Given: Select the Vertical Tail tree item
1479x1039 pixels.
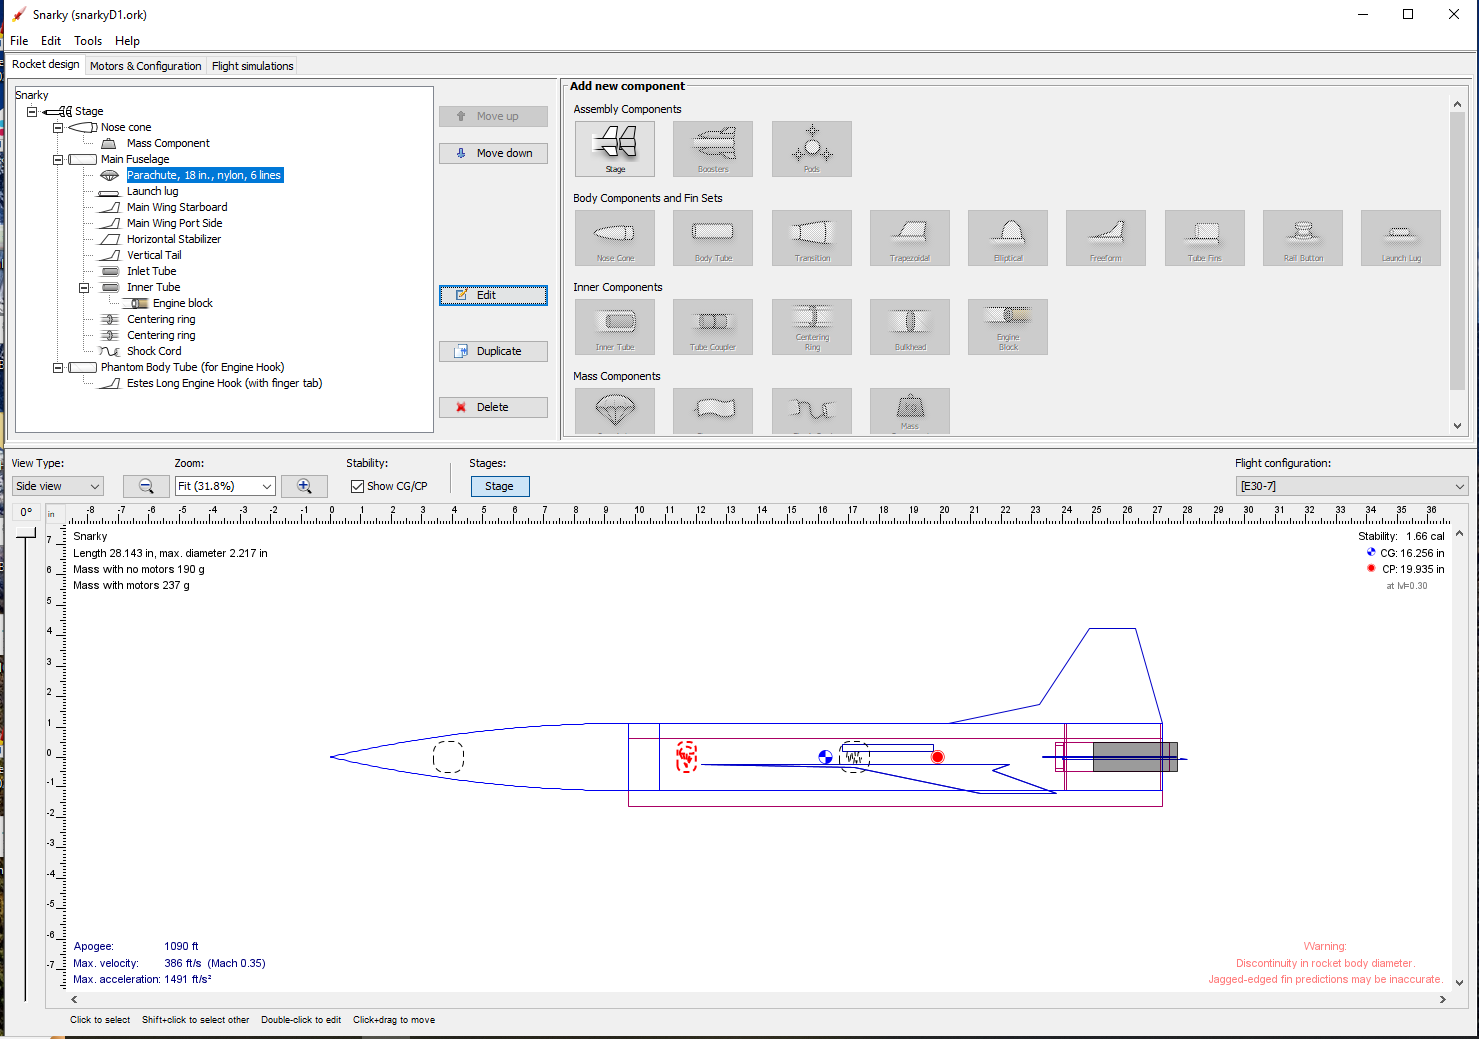Looking at the screenshot, I should coord(154,255).
